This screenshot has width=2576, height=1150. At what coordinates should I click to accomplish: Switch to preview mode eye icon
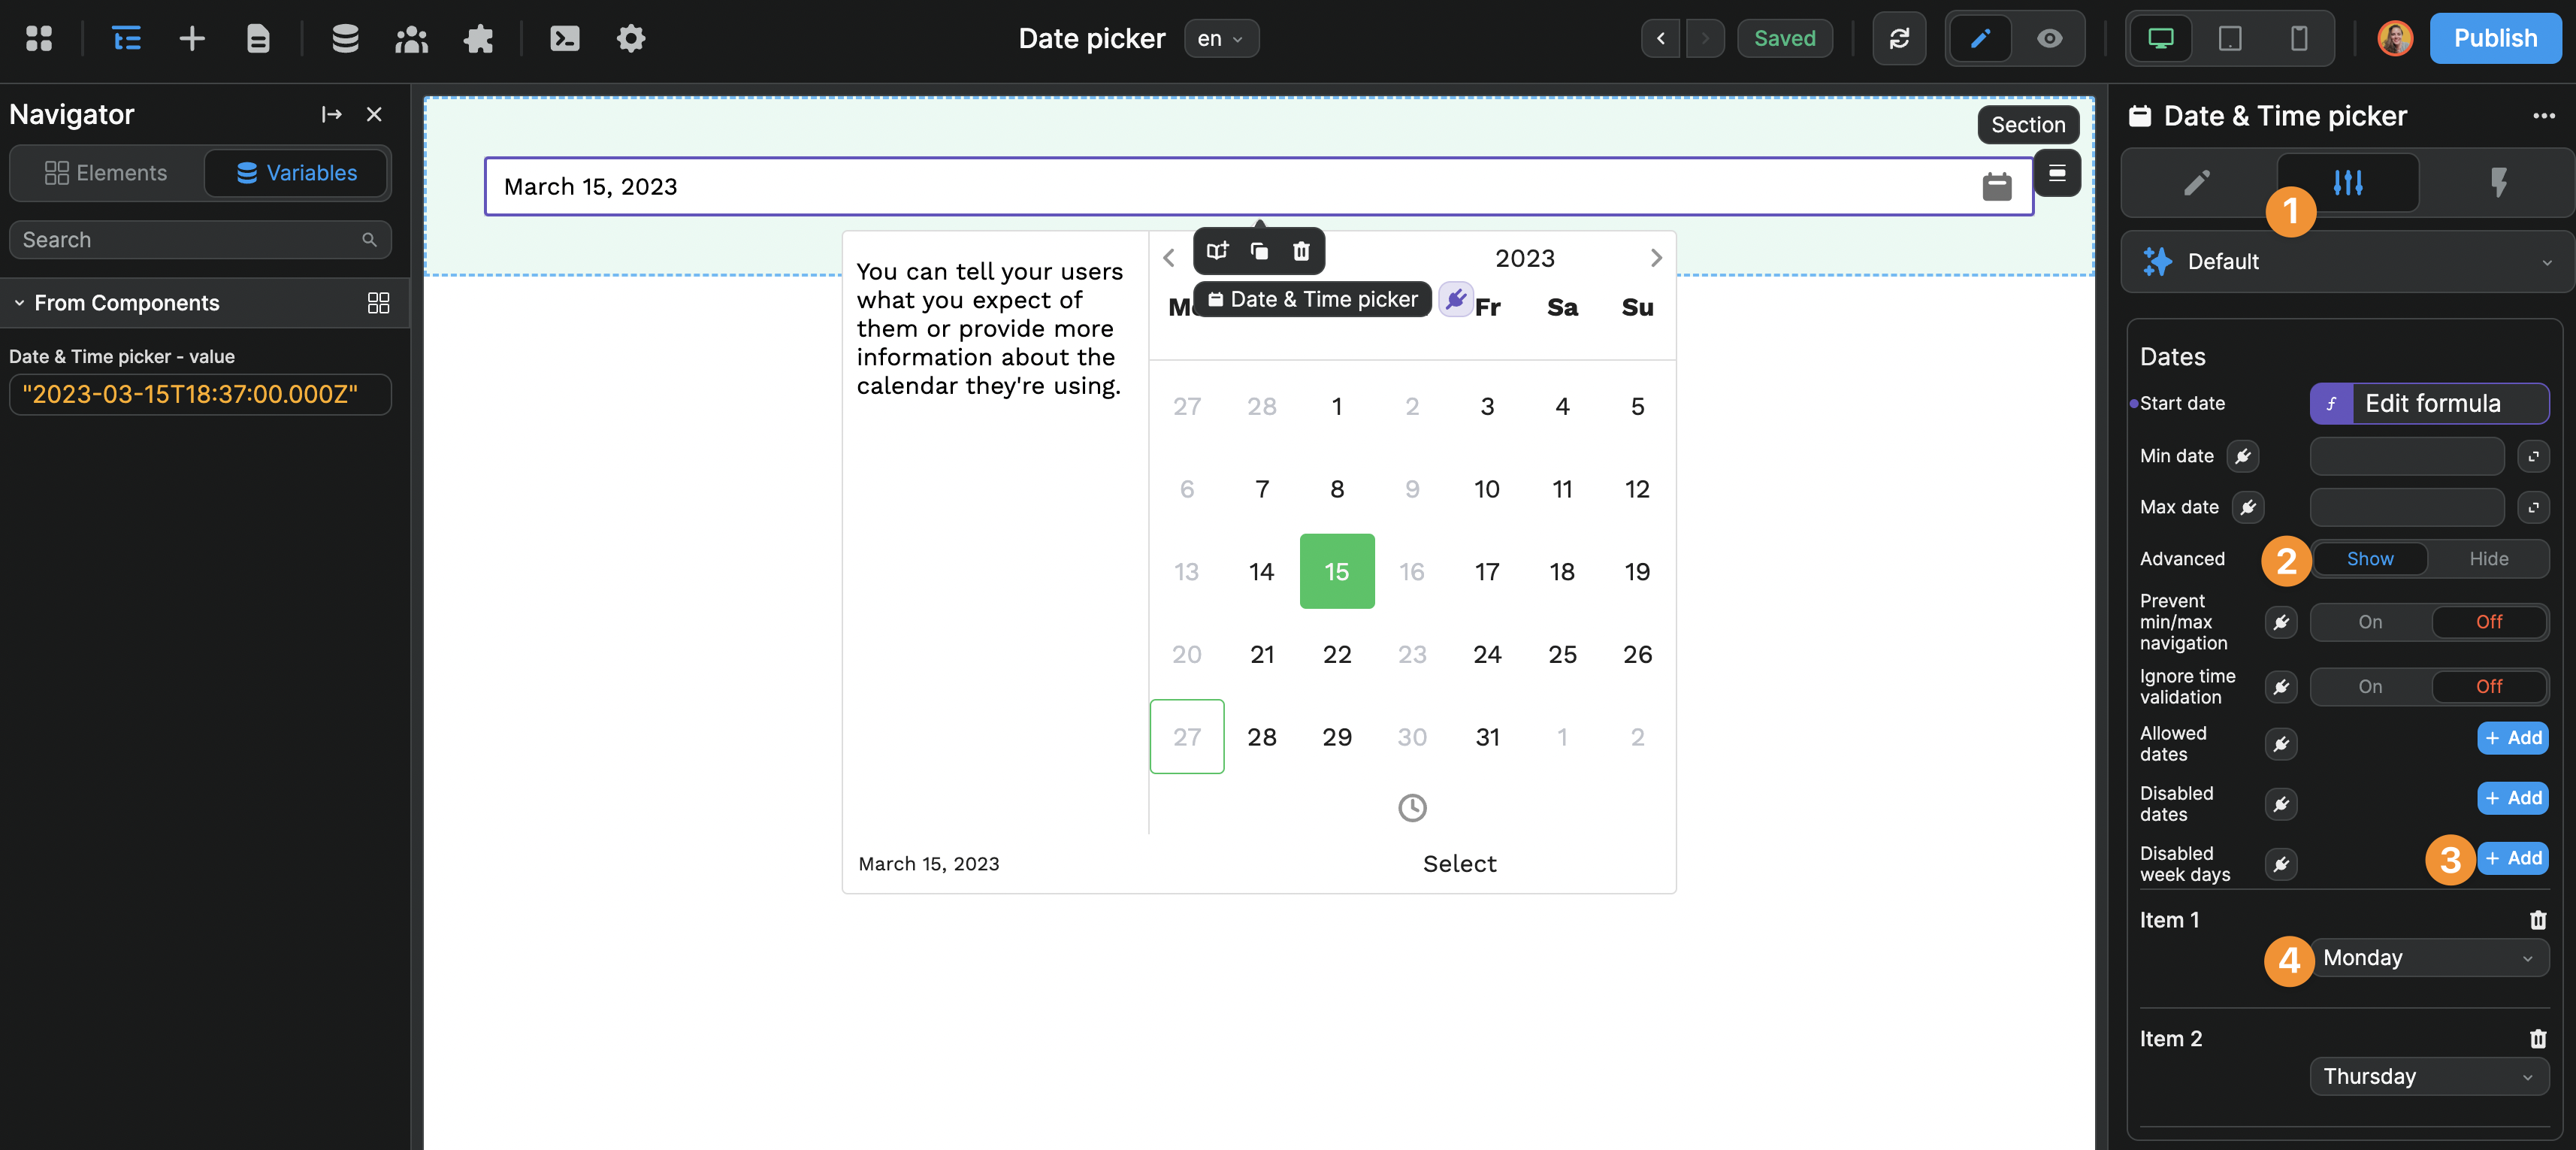tap(2049, 38)
